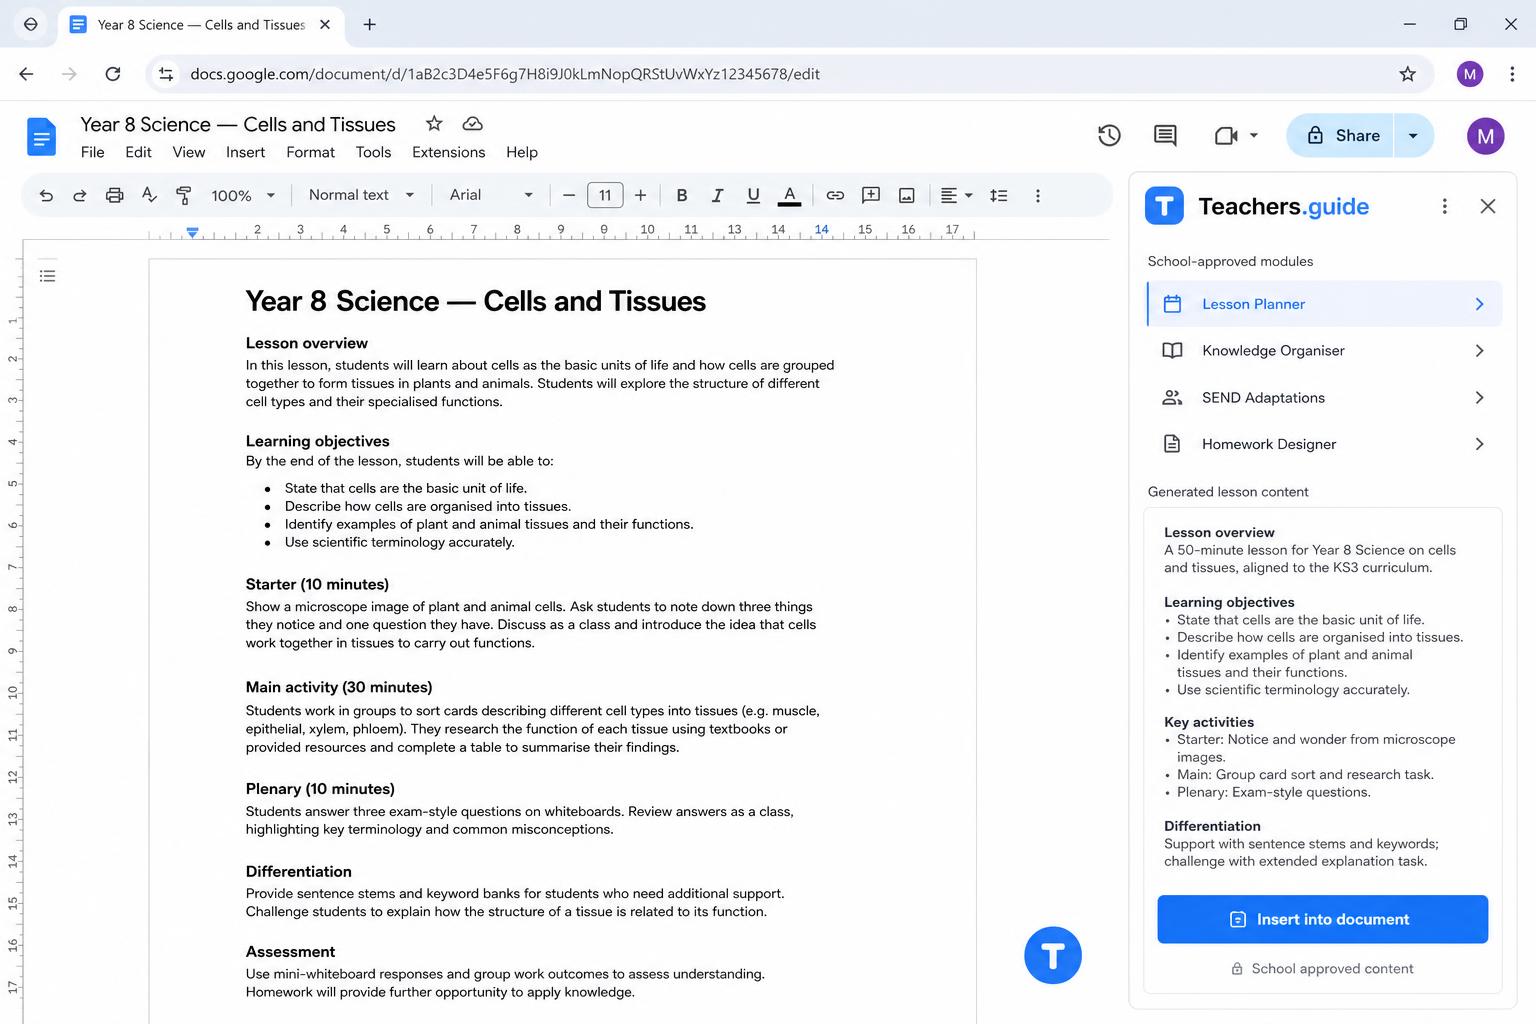
Task: Show the document outline
Action: tap(47, 276)
